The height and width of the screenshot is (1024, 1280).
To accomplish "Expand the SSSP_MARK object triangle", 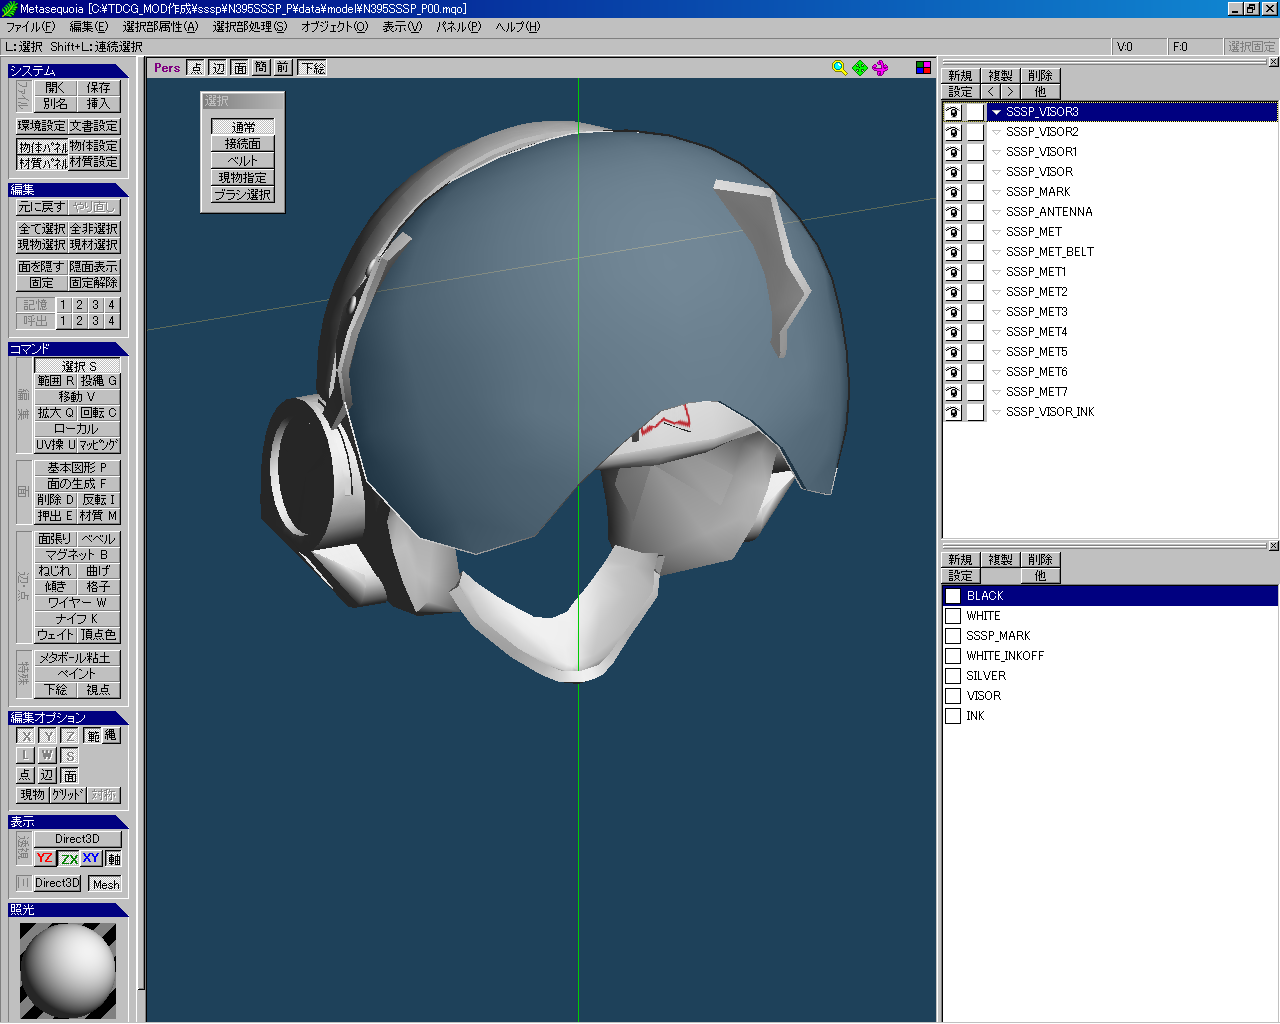I will pos(996,192).
